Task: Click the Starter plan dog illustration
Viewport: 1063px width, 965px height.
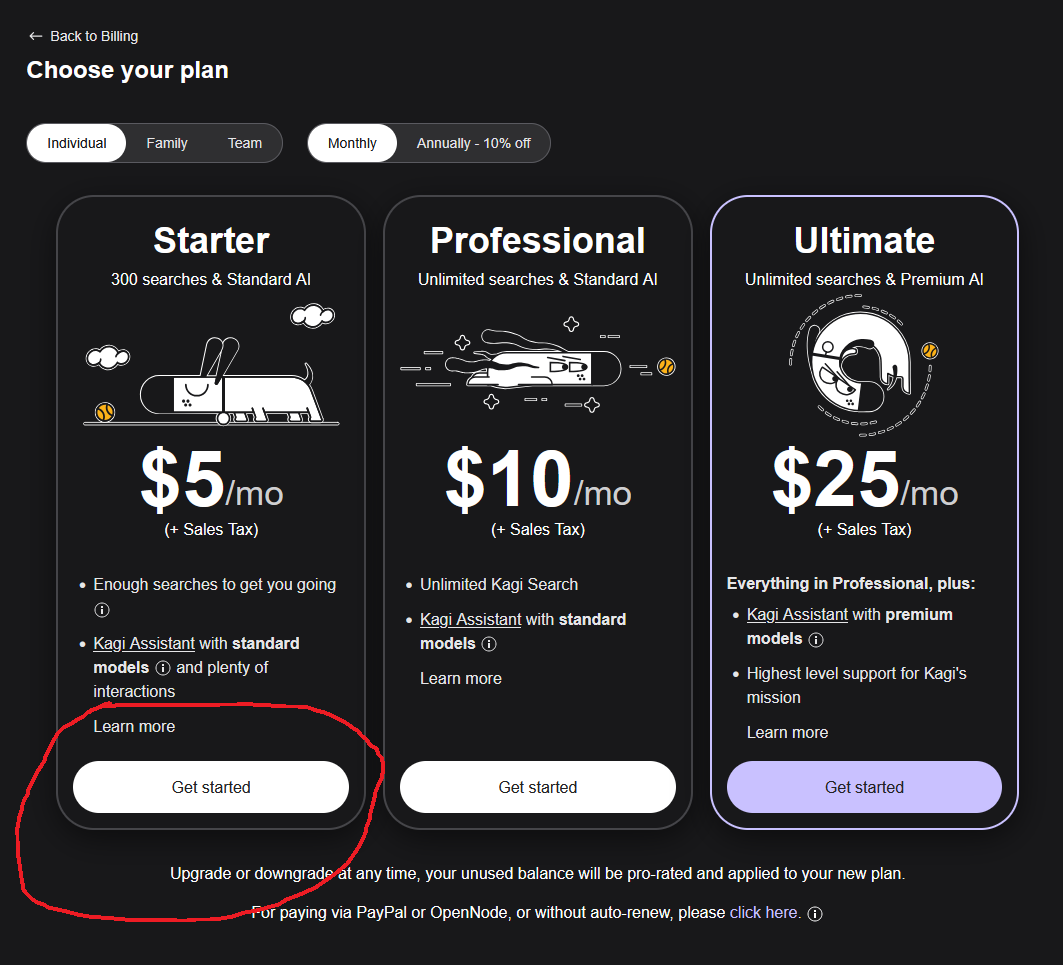Action: coord(211,377)
